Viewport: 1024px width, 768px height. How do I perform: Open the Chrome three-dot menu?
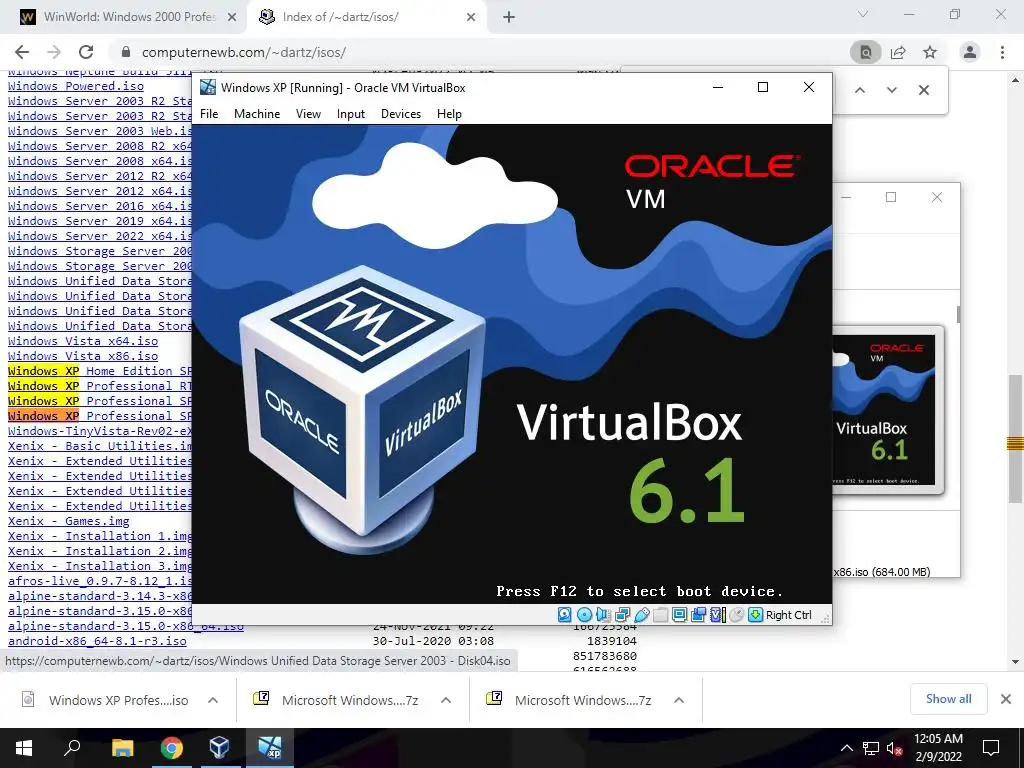1002,52
